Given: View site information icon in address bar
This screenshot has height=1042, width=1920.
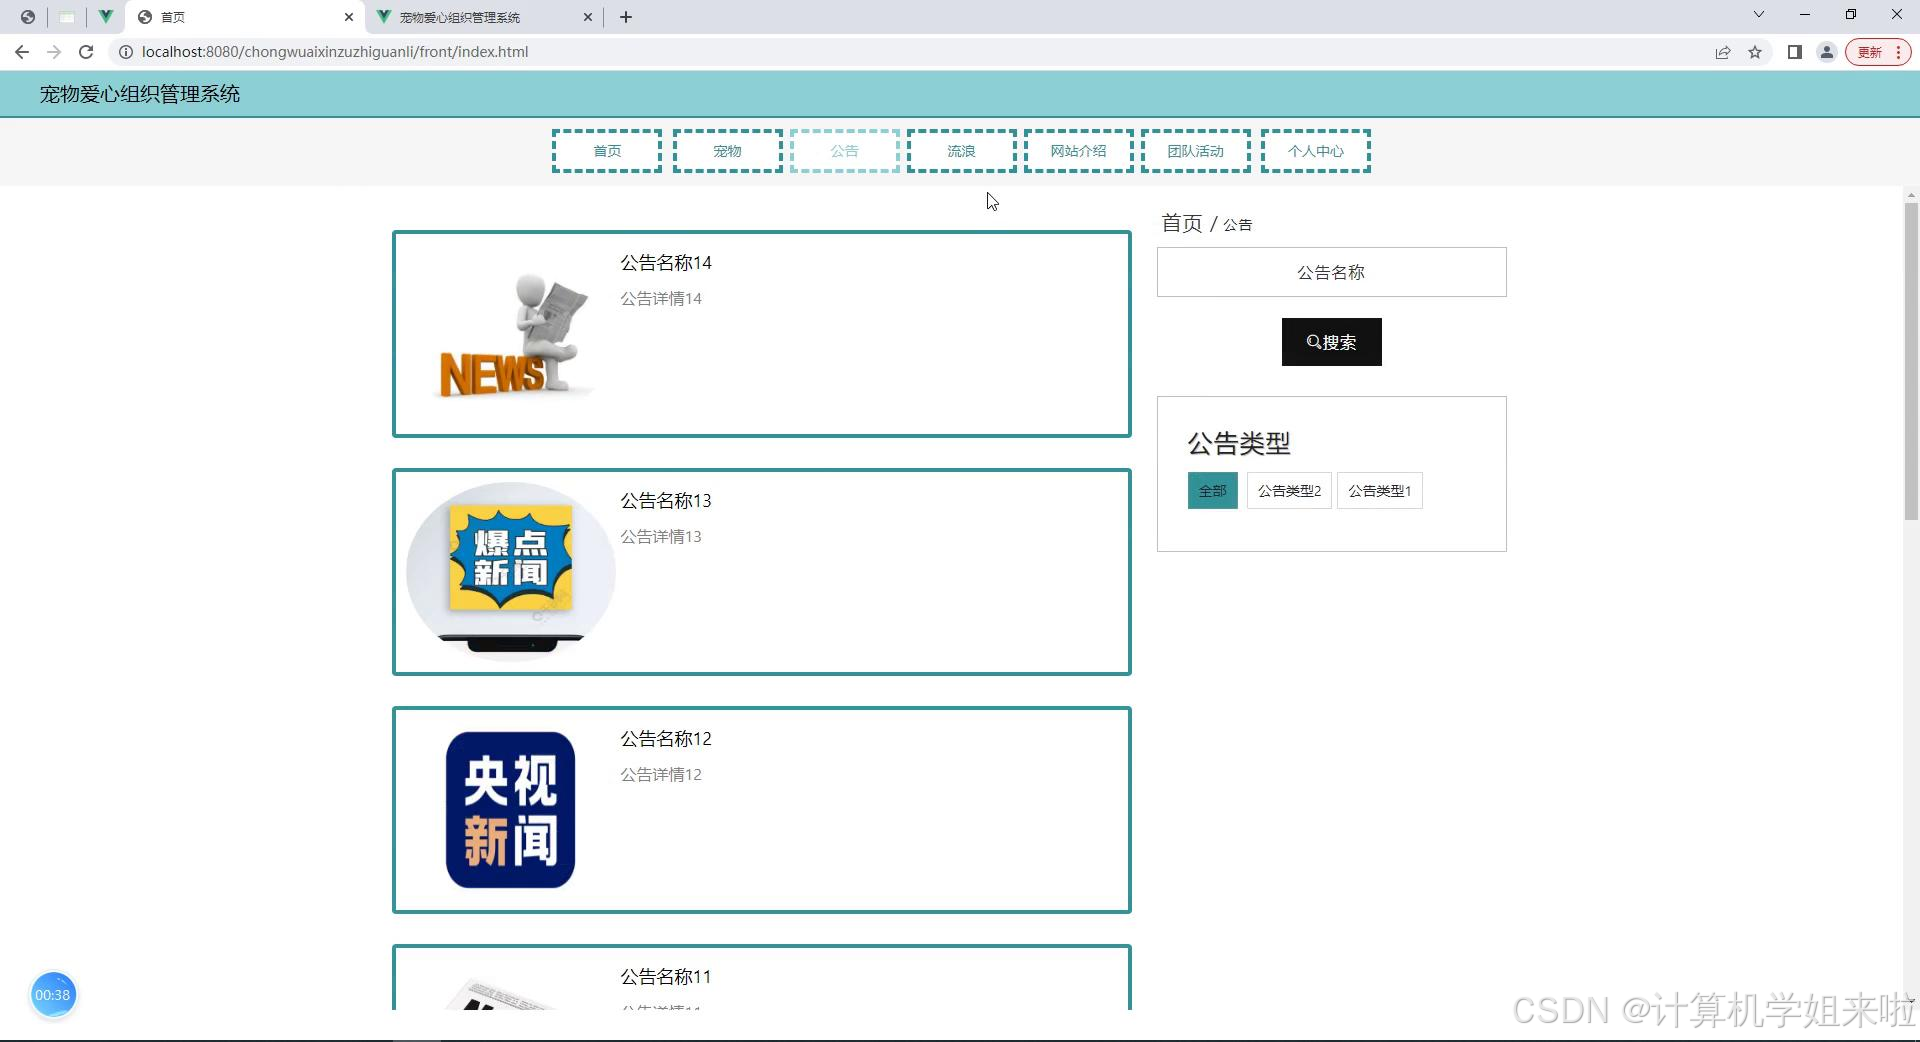Looking at the screenshot, I should 126,52.
